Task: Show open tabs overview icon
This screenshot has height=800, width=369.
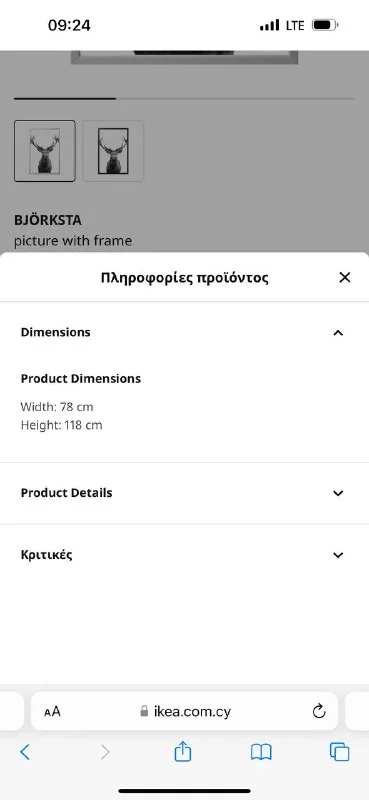Action: click(x=339, y=752)
